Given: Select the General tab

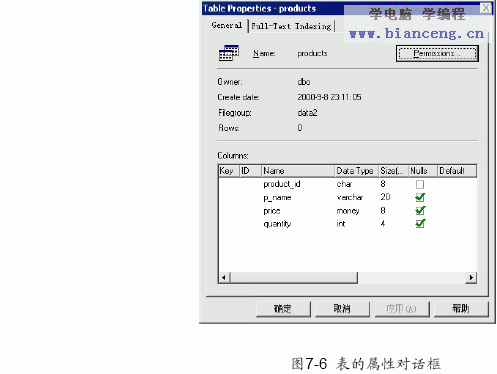Looking at the screenshot, I should [x=227, y=25].
